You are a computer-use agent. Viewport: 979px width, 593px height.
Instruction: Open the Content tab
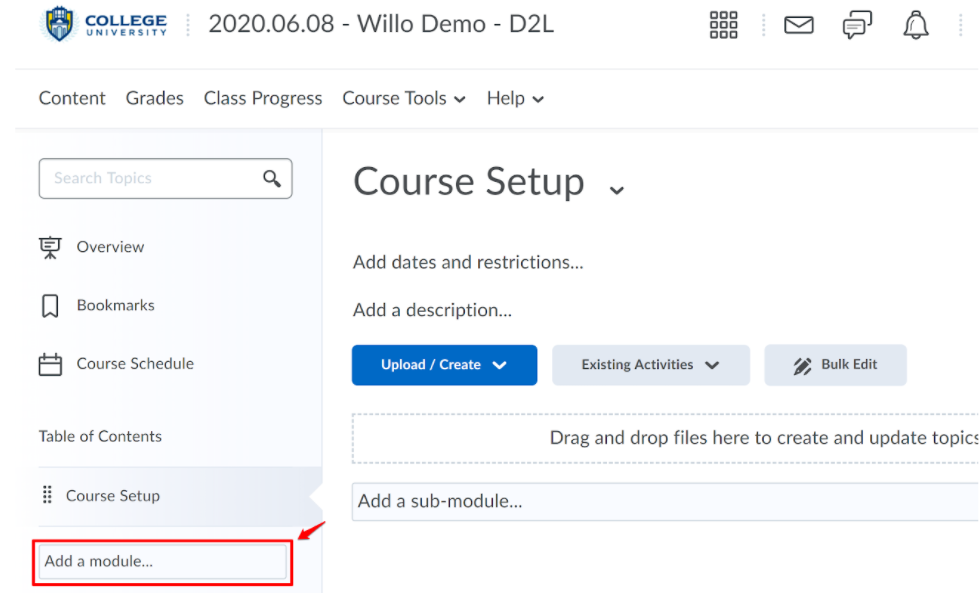(72, 99)
